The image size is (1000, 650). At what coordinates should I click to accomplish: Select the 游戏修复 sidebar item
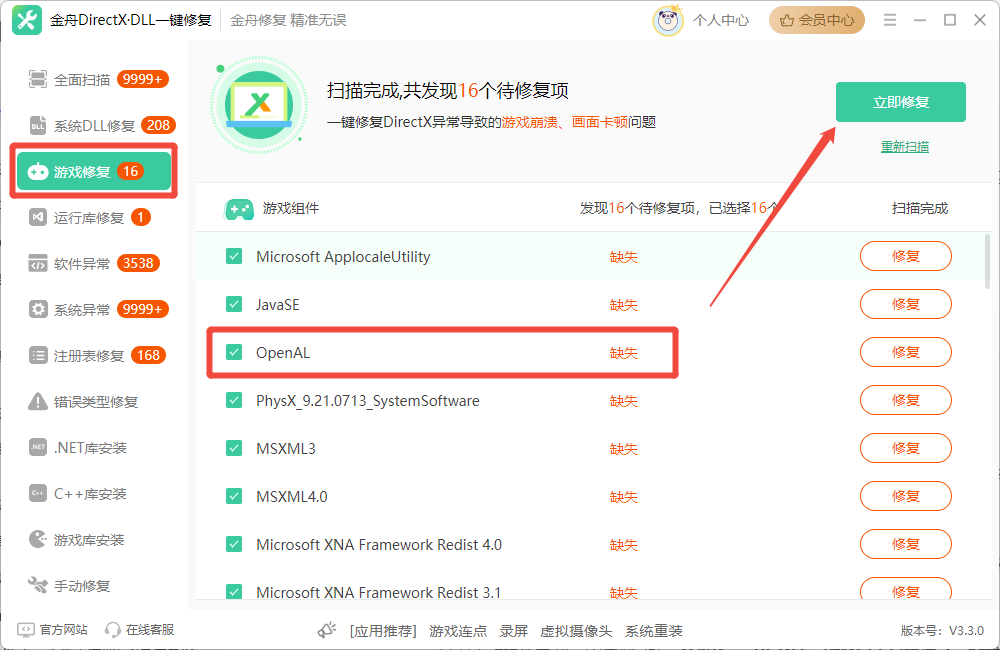click(x=94, y=171)
